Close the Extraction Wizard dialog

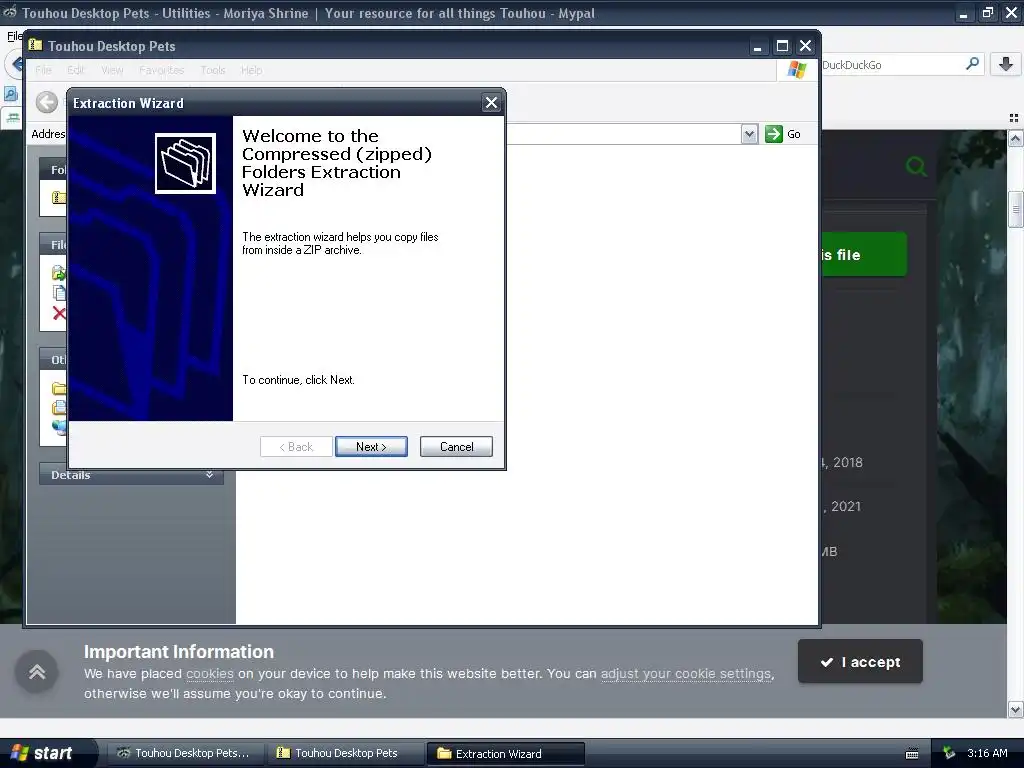tap(491, 103)
